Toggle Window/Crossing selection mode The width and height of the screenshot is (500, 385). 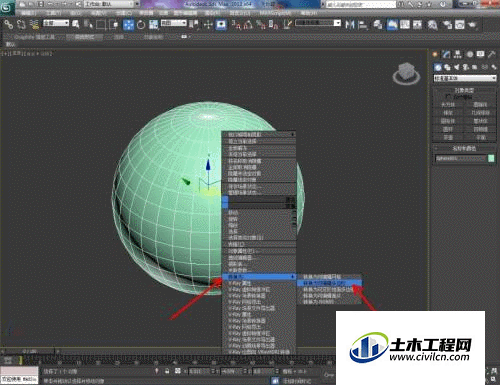114,24
